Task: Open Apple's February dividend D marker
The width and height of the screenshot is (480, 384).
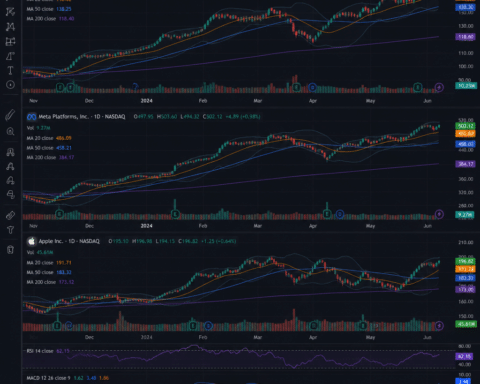Action: coord(208,325)
